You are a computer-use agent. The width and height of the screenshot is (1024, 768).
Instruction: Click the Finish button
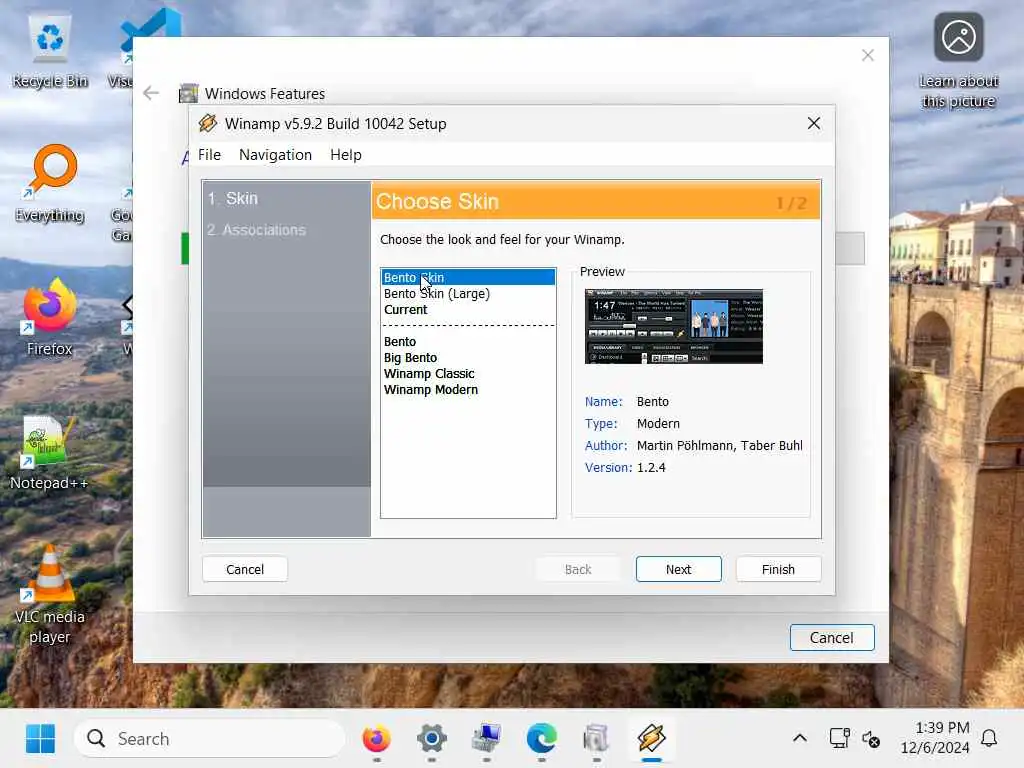pyautogui.click(x=778, y=569)
